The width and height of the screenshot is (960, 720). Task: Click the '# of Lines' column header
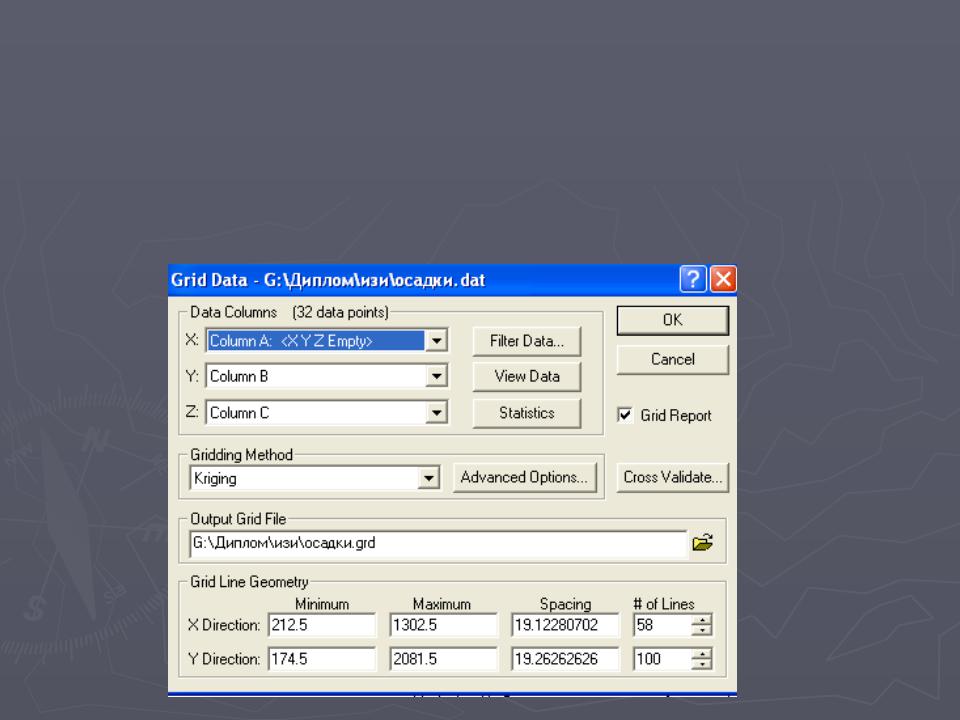pos(664,604)
